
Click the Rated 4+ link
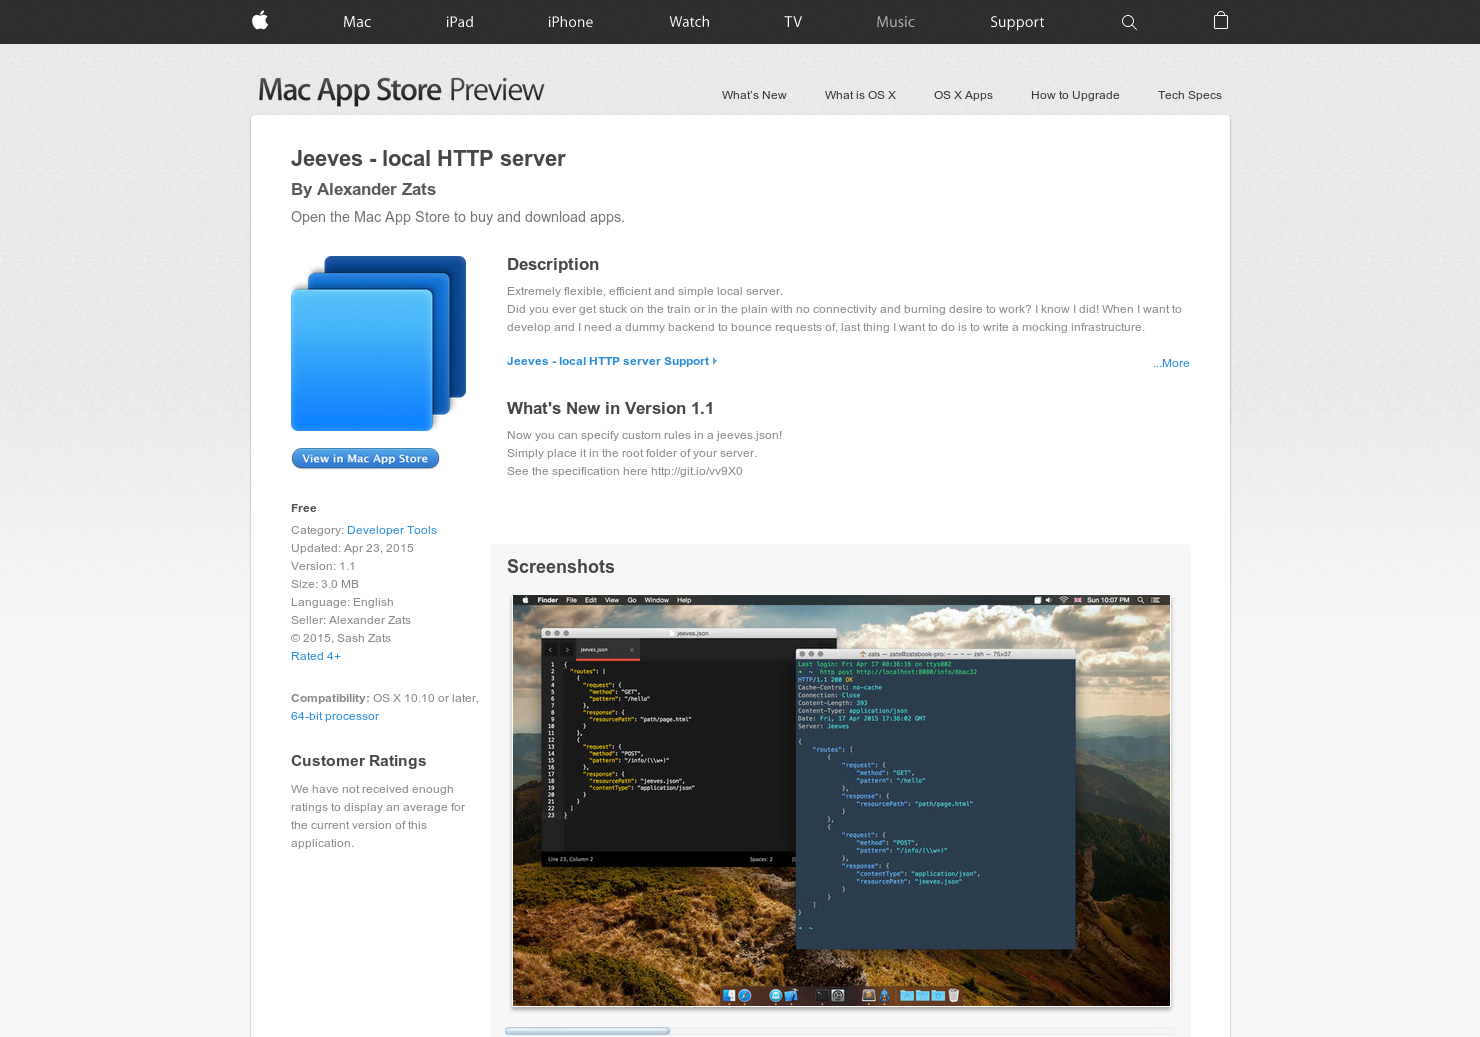(x=316, y=656)
